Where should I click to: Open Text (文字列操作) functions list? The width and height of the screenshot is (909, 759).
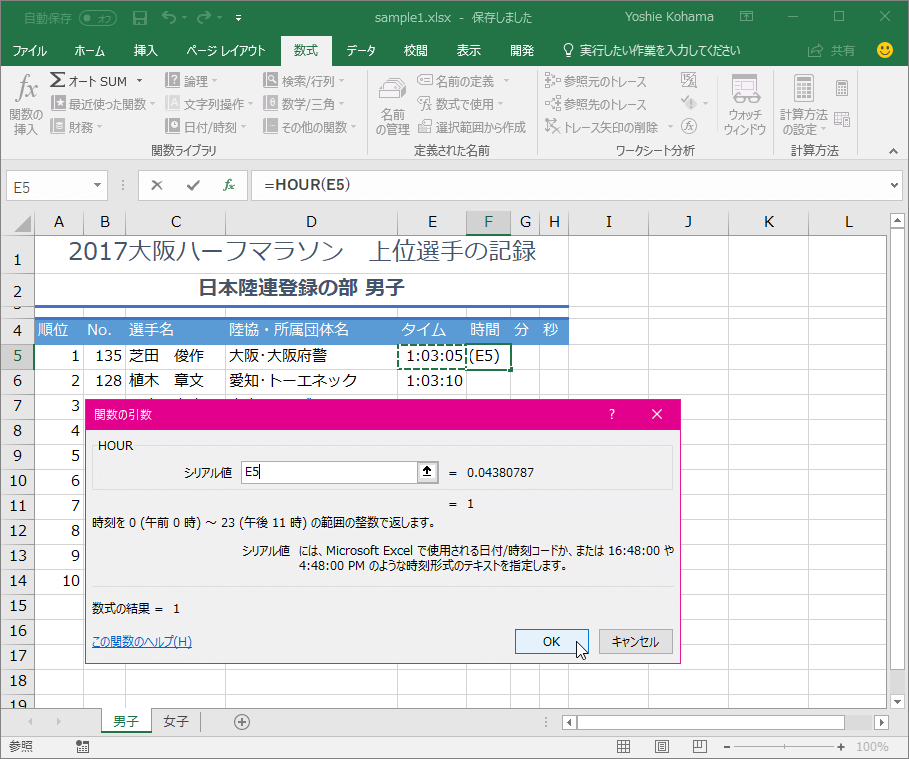click(209, 104)
